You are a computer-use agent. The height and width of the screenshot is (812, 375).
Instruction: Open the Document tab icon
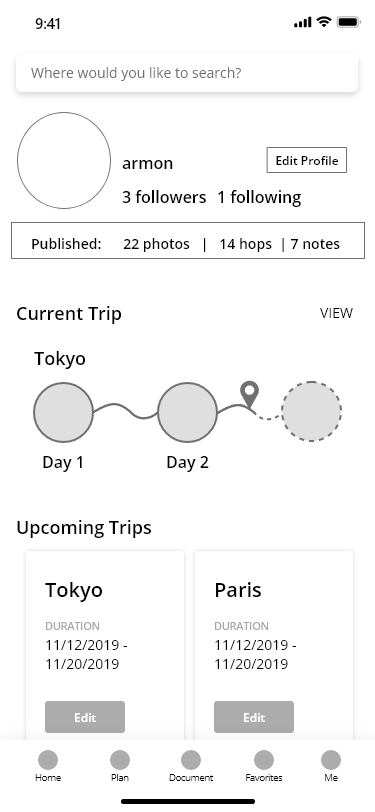pyautogui.click(x=191, y=760)
